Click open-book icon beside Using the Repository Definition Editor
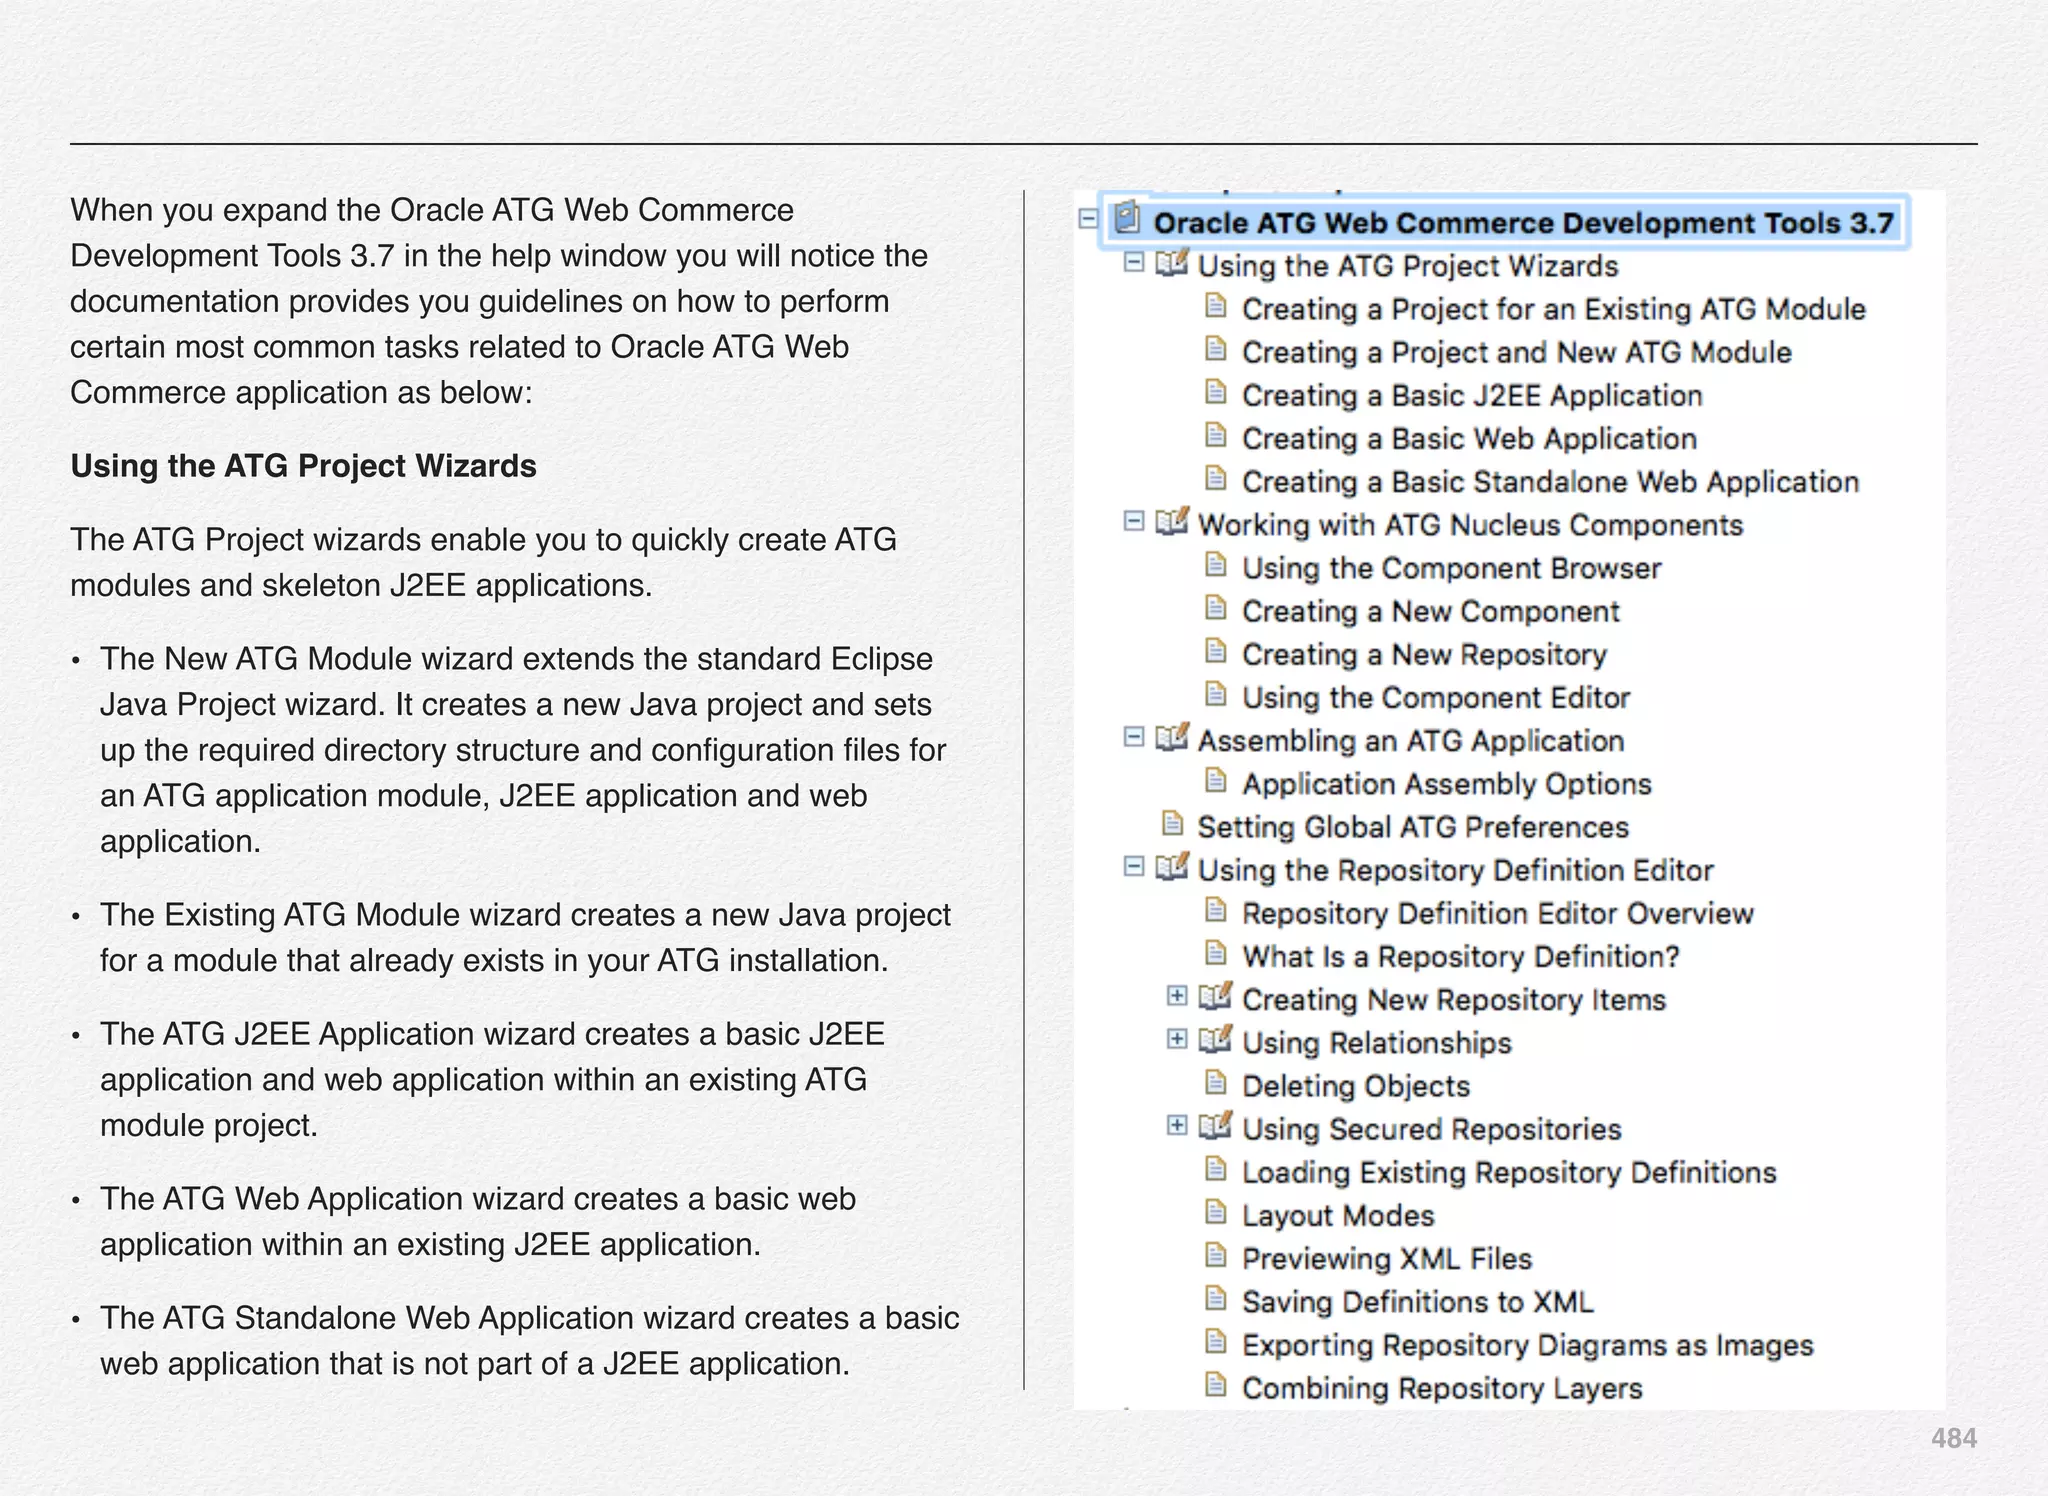Image resolution: width=2048 pixels, height=1496 pixels. (1171, 867)
